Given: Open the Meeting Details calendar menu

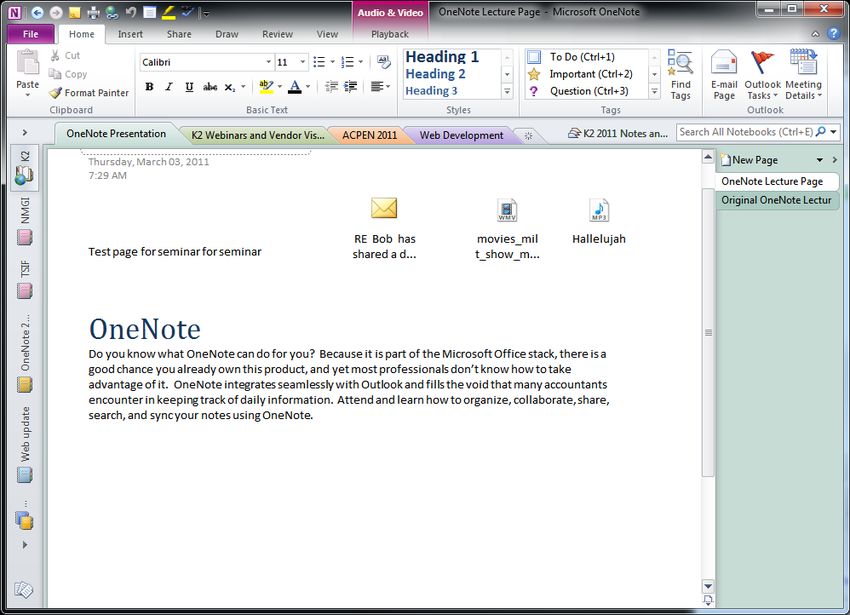Looking at the screenshot, I should (x=803, y=75).
